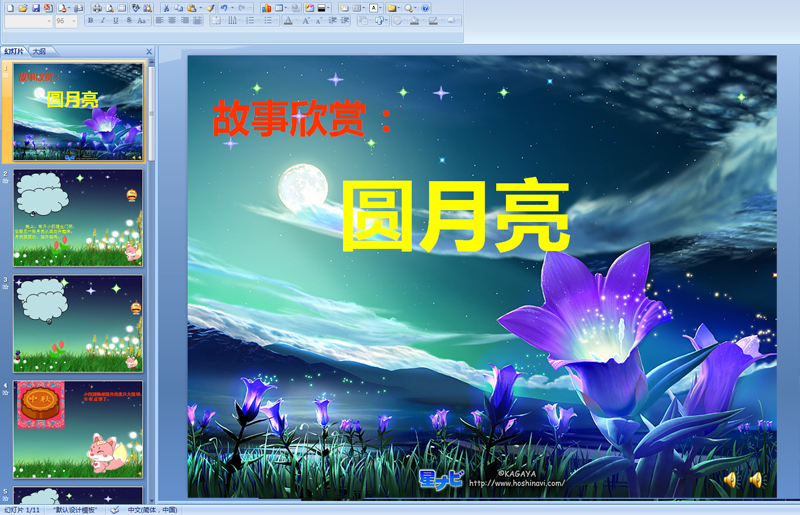The height and width of the screenshot is (515, 800).
Task: Save the presentation with floppy icon
Action: tap(36, 8)
